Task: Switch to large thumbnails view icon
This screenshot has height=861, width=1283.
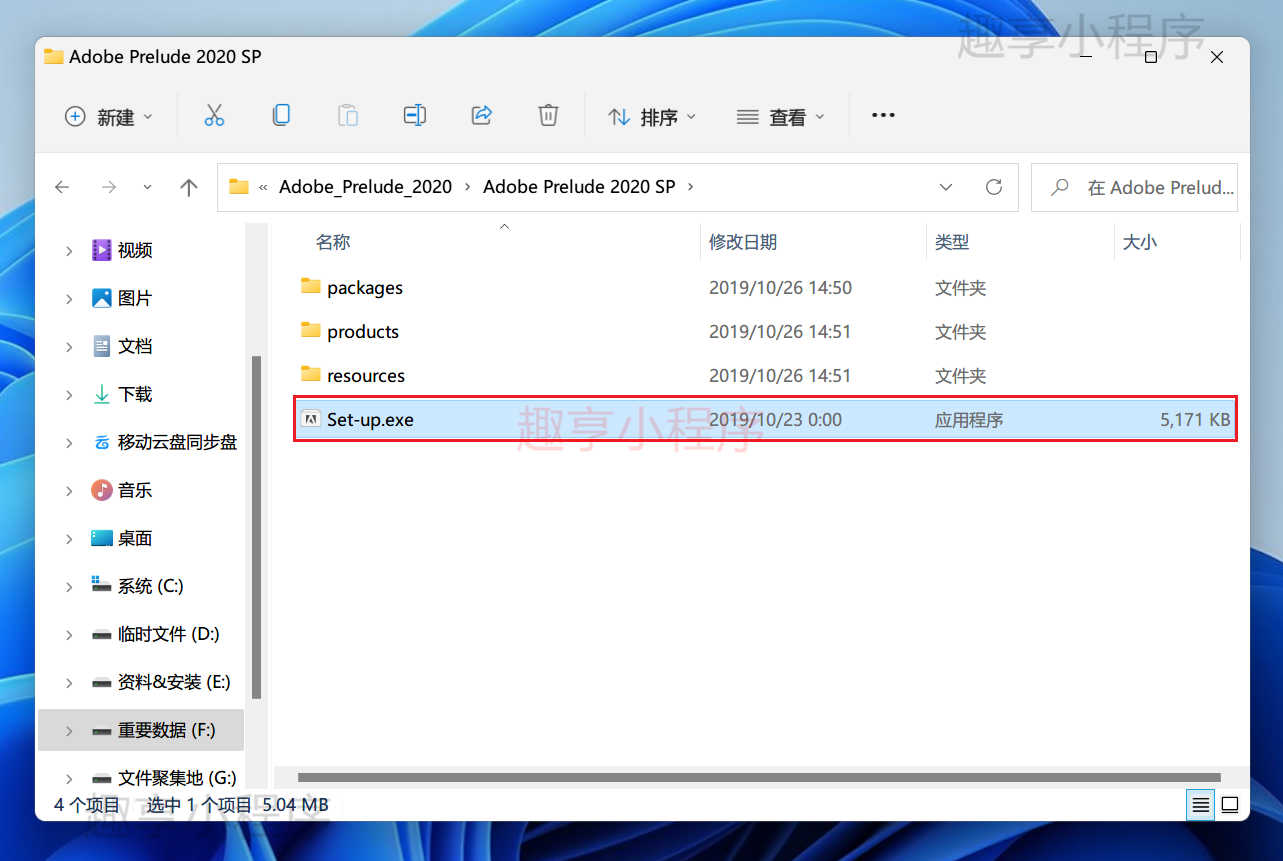Action: point(1230,804)
